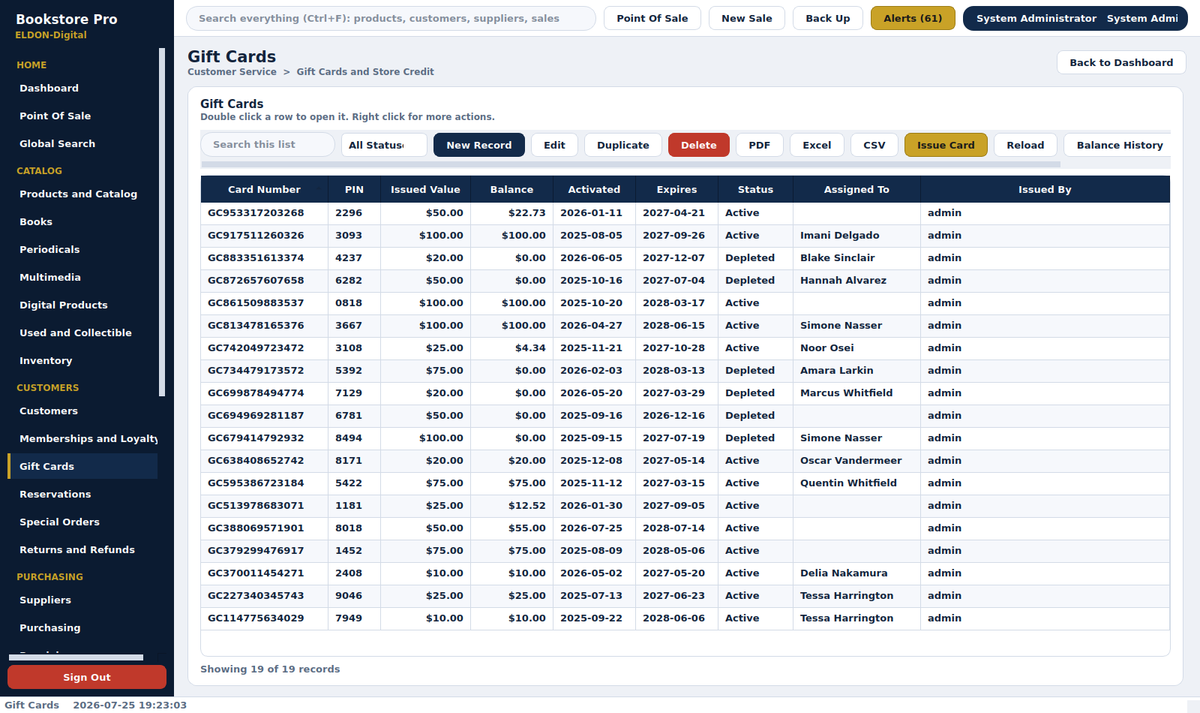Click Delia Nakamura cell

pos(856,573)
